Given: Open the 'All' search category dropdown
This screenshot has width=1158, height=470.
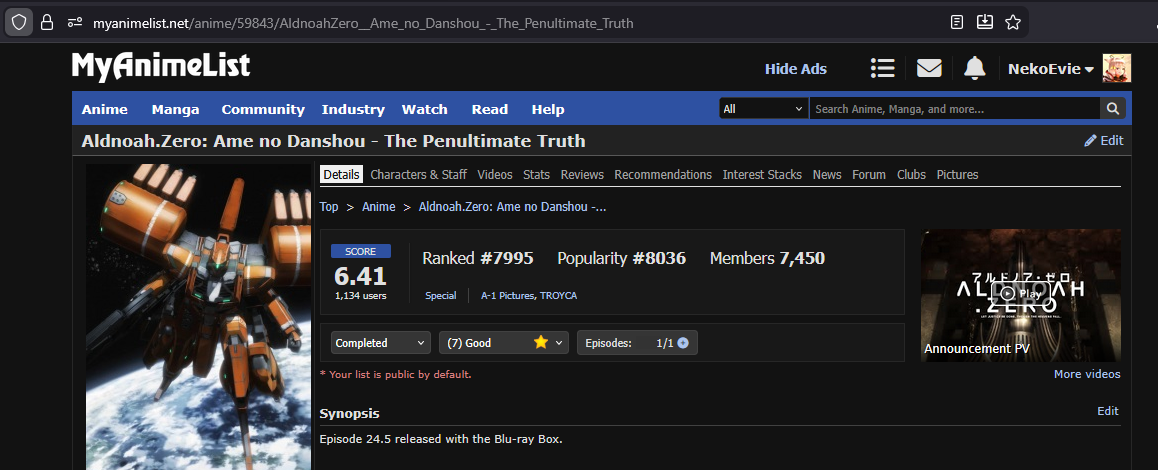Looking at the screenshot, I should coord(763,109).
